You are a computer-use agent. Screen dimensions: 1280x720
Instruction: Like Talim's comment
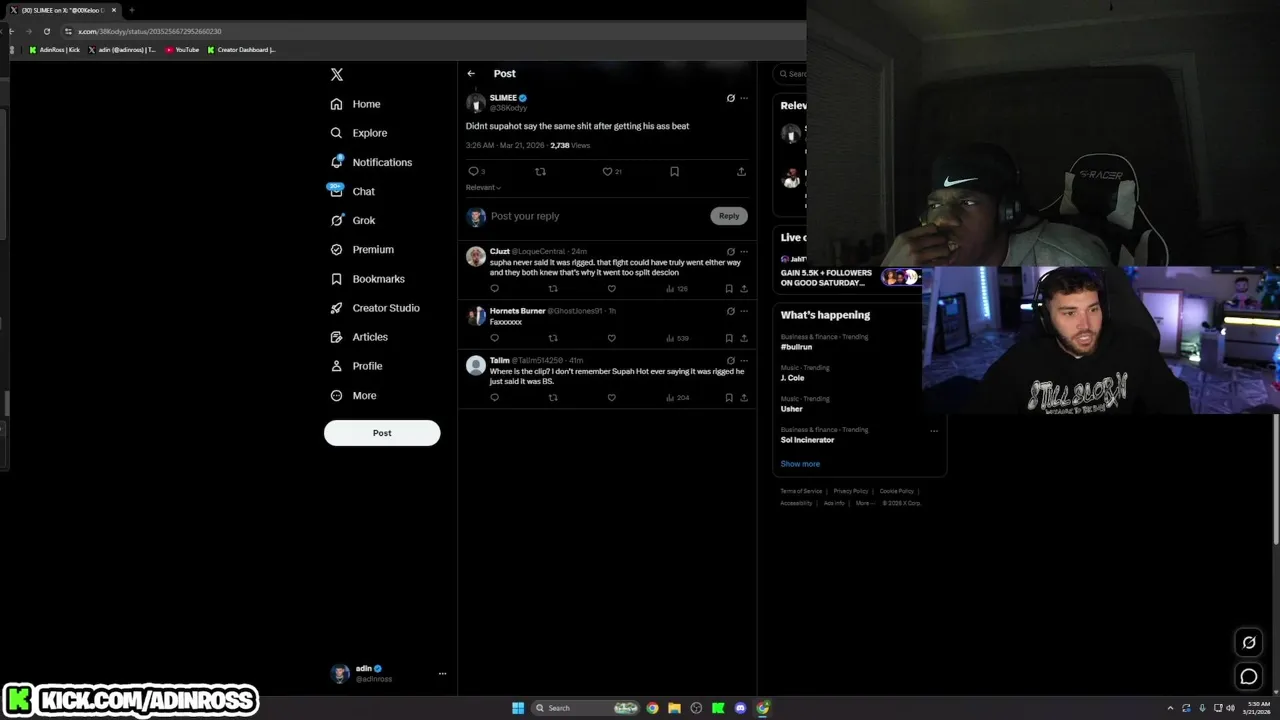click(612, 397)
